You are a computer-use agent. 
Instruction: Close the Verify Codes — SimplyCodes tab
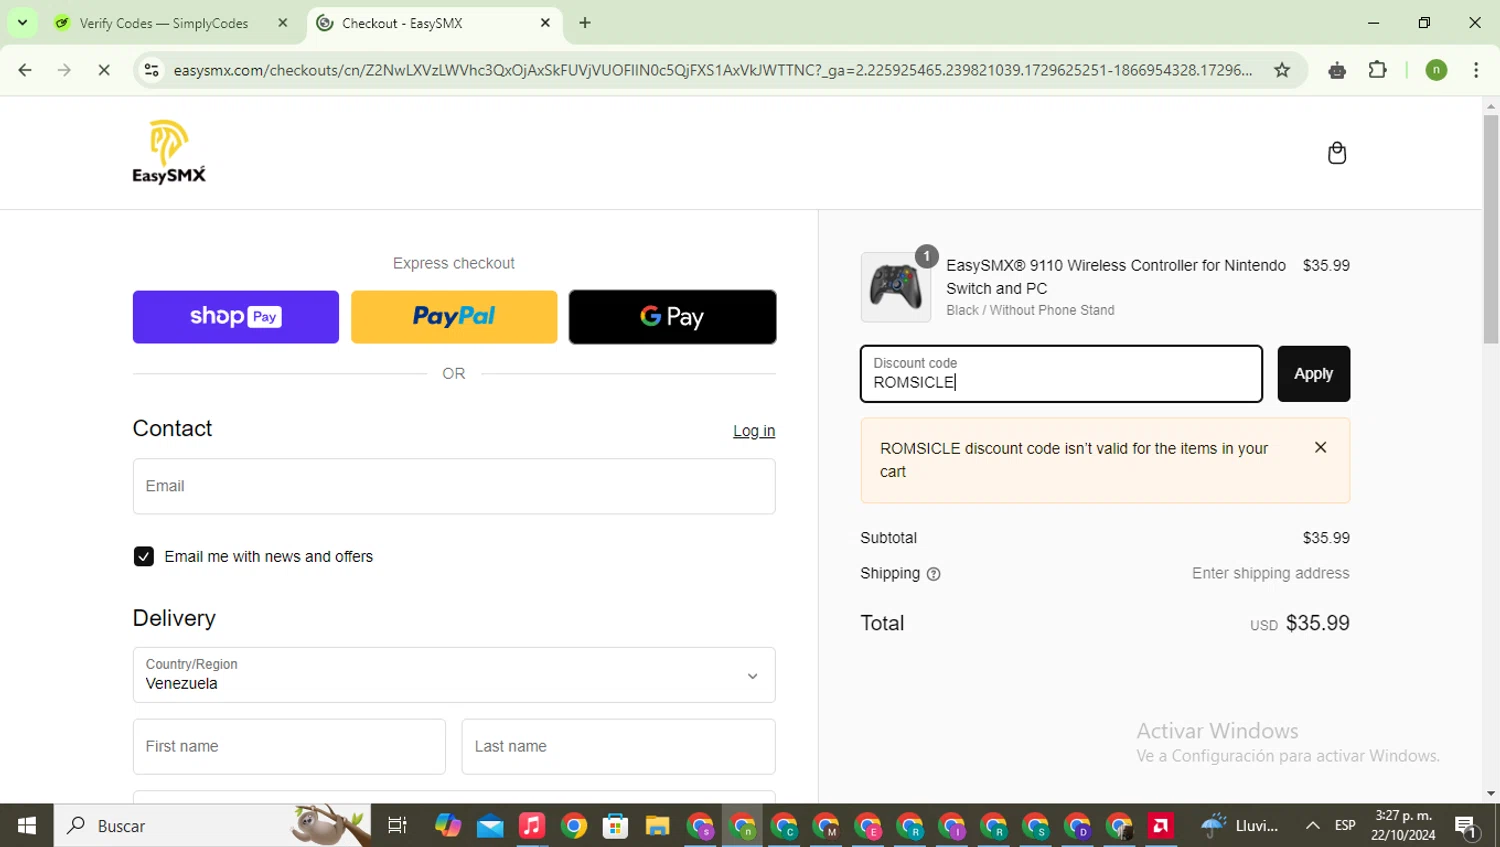(283, 23)
